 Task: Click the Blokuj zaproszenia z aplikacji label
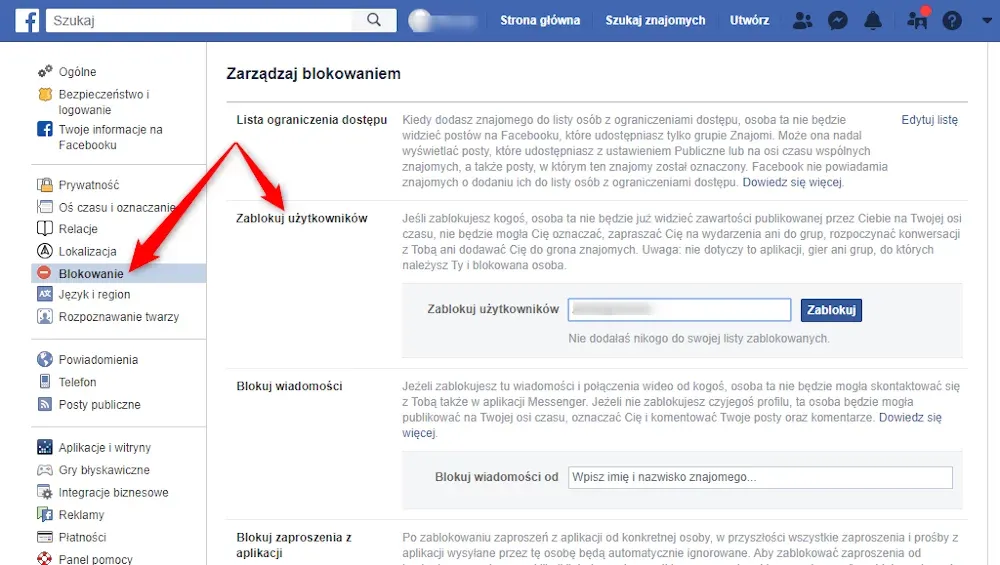294,545
